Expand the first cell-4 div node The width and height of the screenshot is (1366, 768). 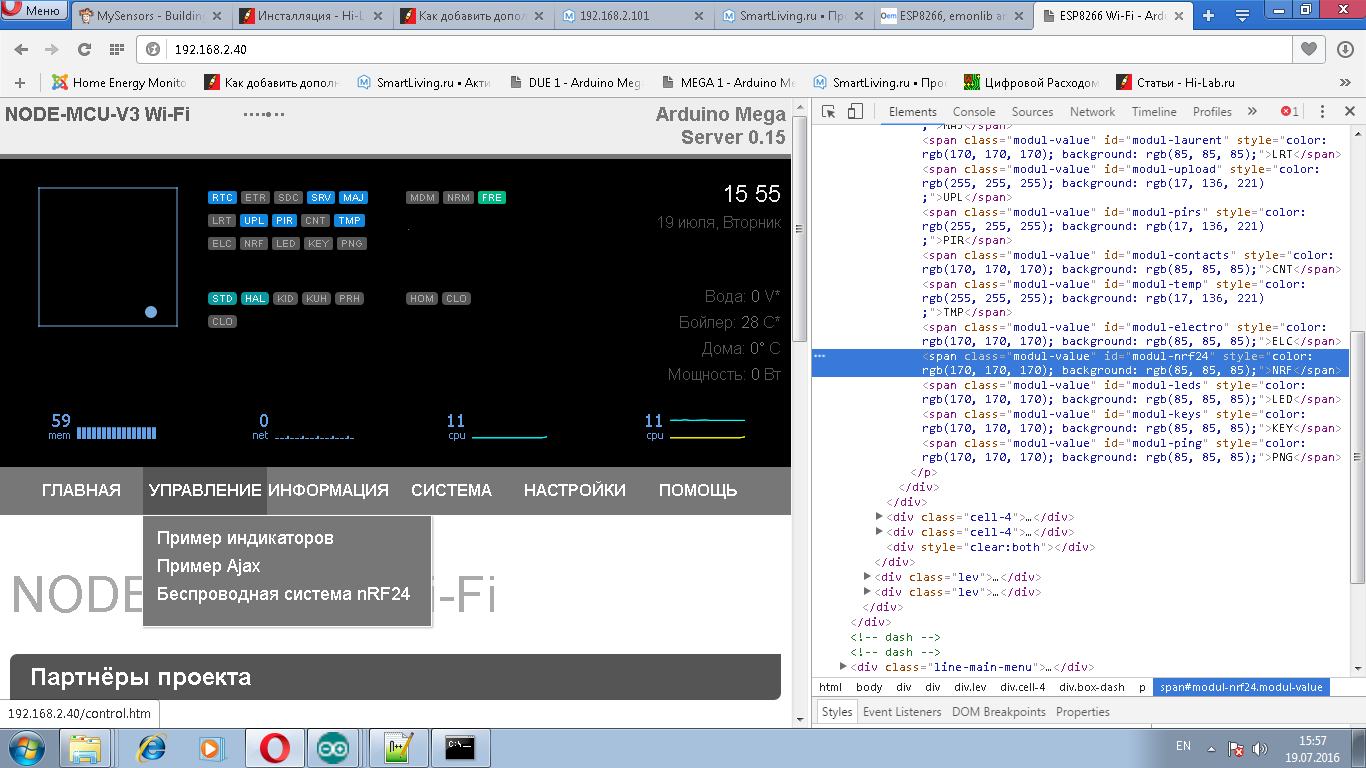(880, 517)
